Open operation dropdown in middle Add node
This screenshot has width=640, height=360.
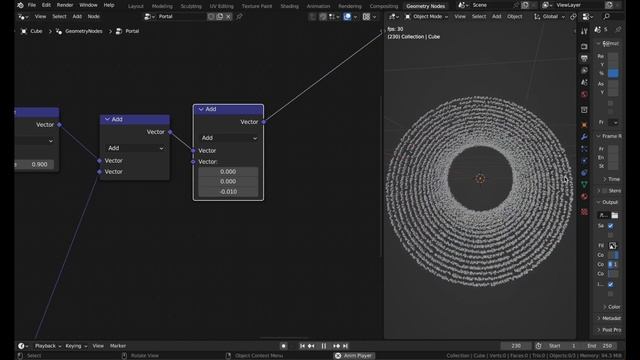pyautogui.click(x=135, y=148)
